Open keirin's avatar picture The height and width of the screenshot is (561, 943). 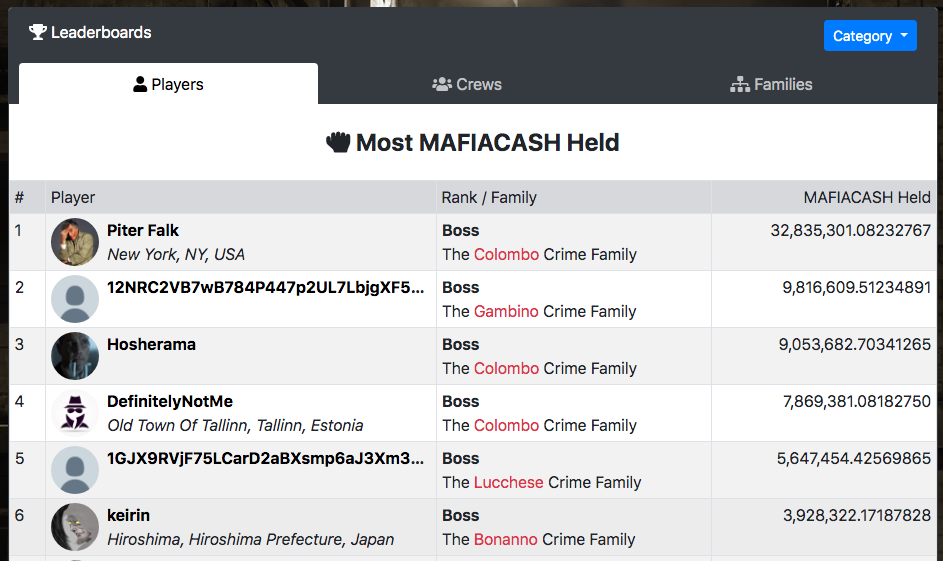click(x=75, y=527)
